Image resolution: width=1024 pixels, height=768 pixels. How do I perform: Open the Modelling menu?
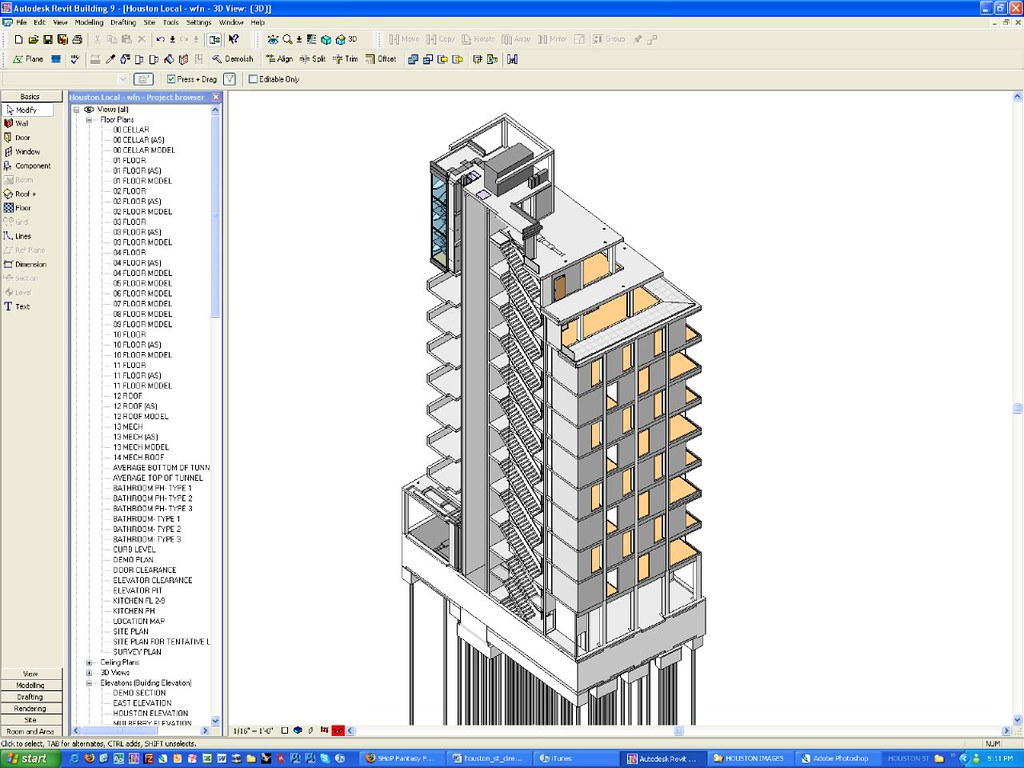pyautogui.click(x=89, y=22)
